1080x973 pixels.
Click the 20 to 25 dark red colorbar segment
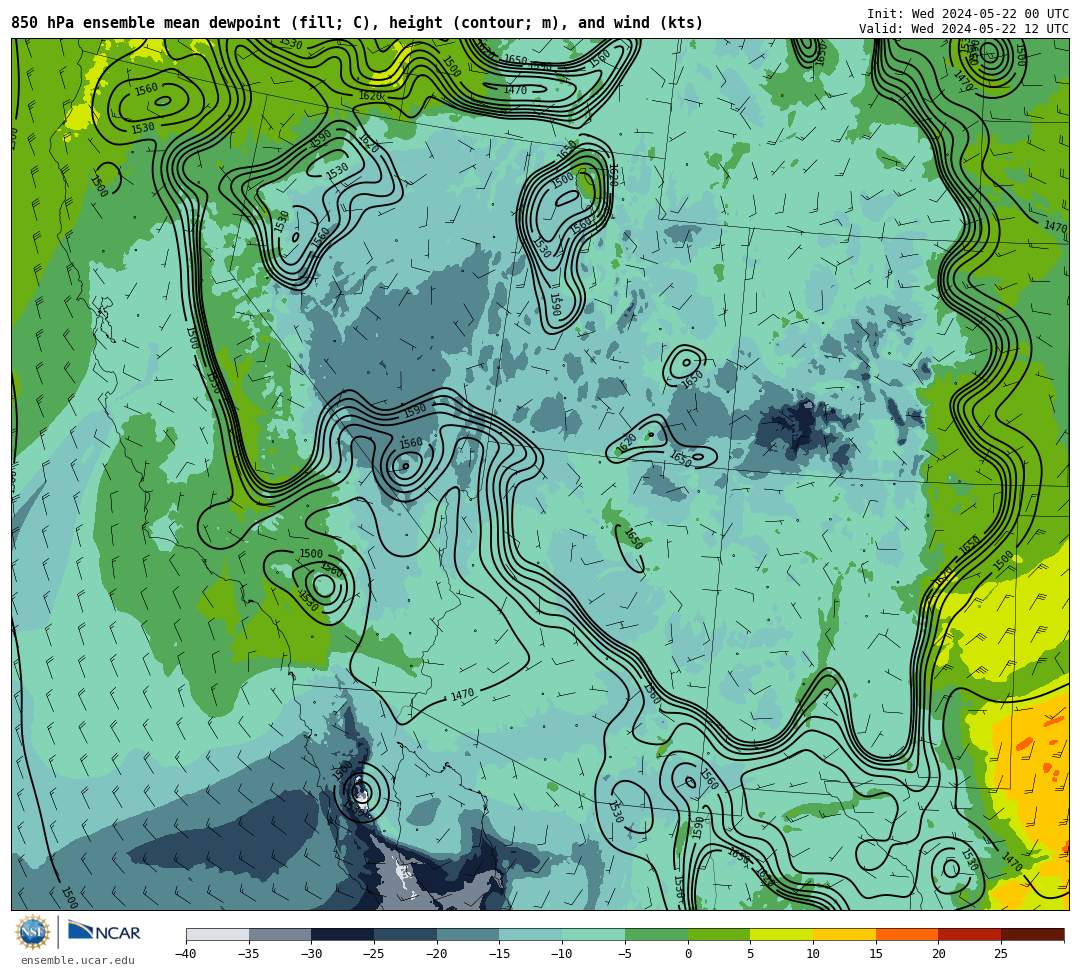coord(969,934)
